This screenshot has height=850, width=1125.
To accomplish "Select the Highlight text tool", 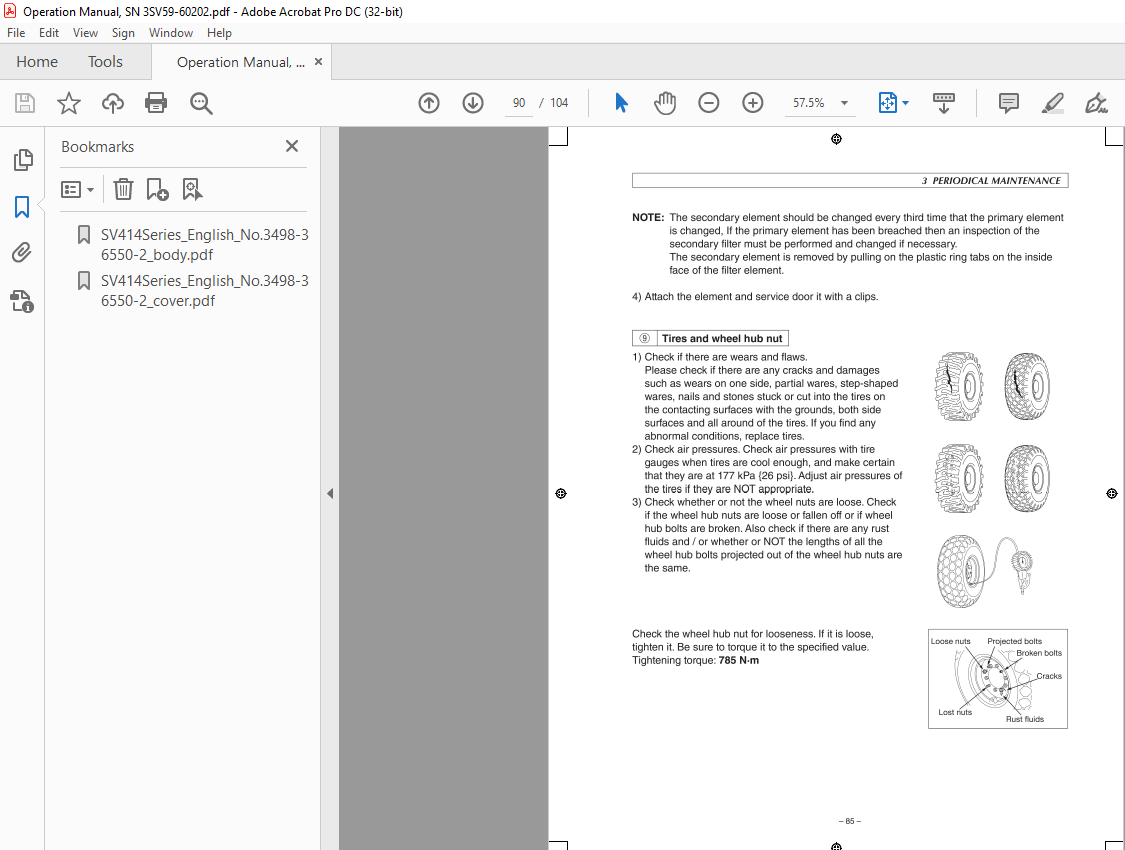I will pos(1053,103).
